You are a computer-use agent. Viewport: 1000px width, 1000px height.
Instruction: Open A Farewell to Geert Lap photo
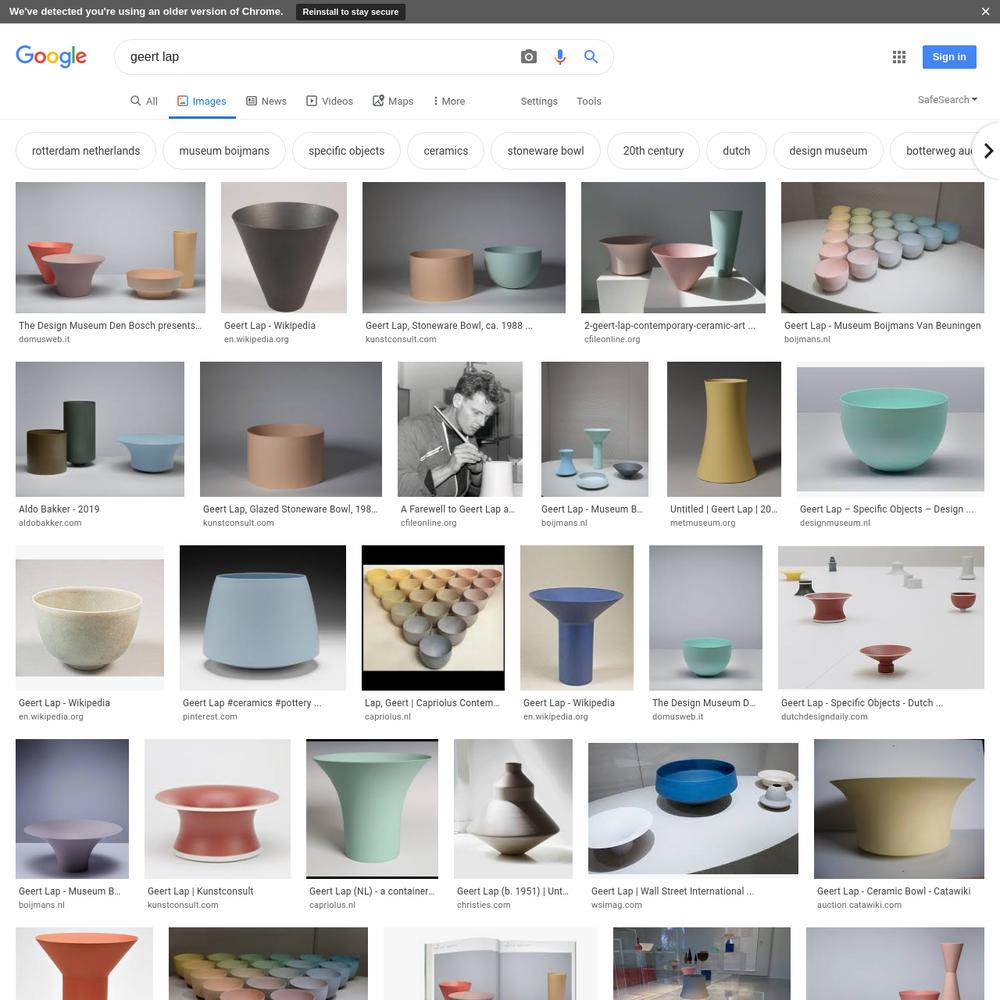coord(460,429)
